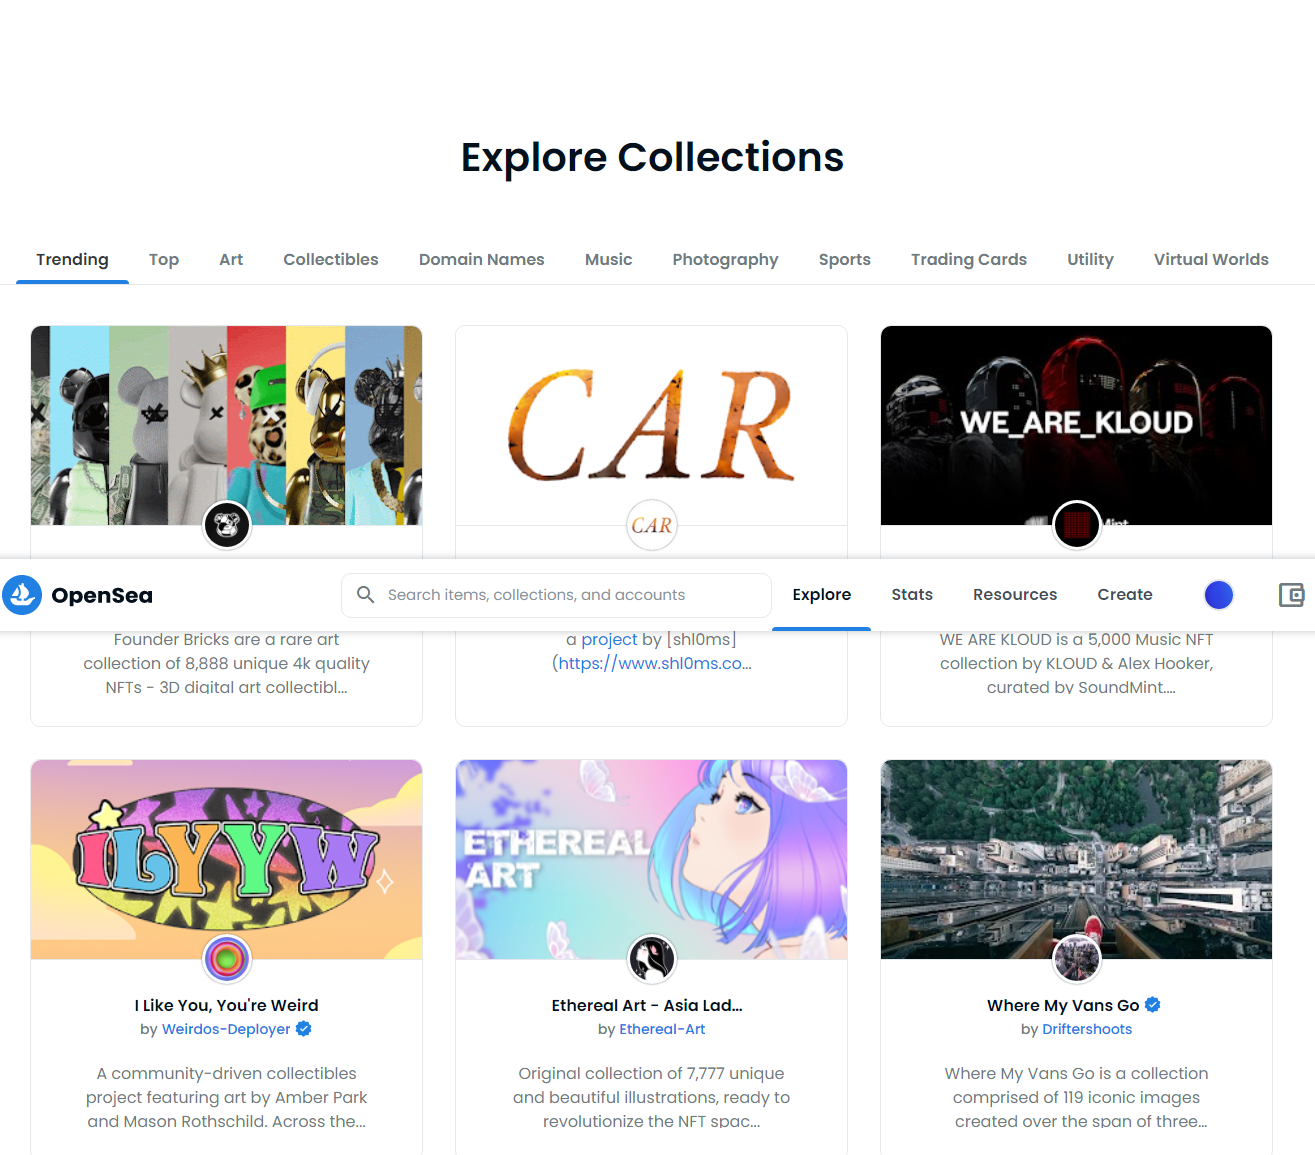Open the Virtual Worlds tab
Image resolution: width=1315 pixels, height=1155 pixels.
tap(1211, 260)
